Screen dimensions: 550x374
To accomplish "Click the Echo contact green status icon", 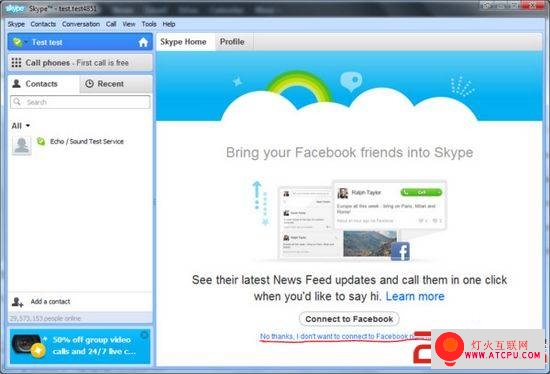I will (41, 141).
